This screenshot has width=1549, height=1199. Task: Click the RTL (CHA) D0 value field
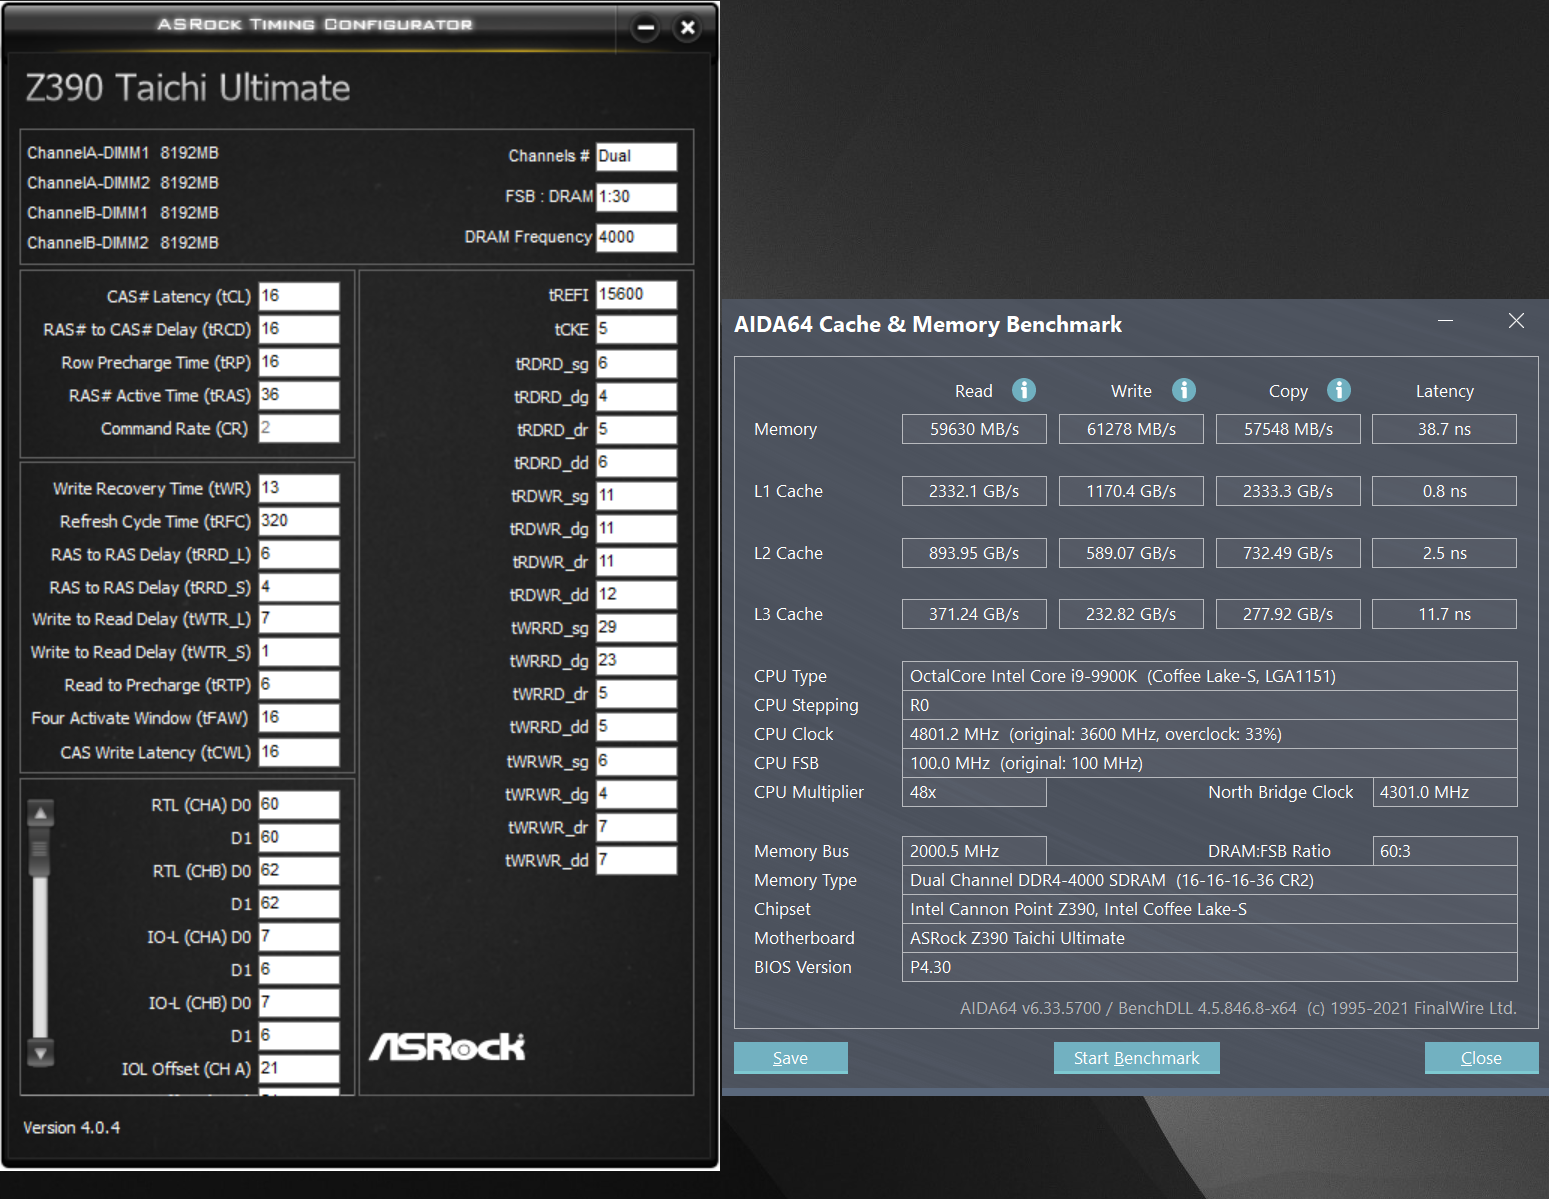click(x=299, y=805)
